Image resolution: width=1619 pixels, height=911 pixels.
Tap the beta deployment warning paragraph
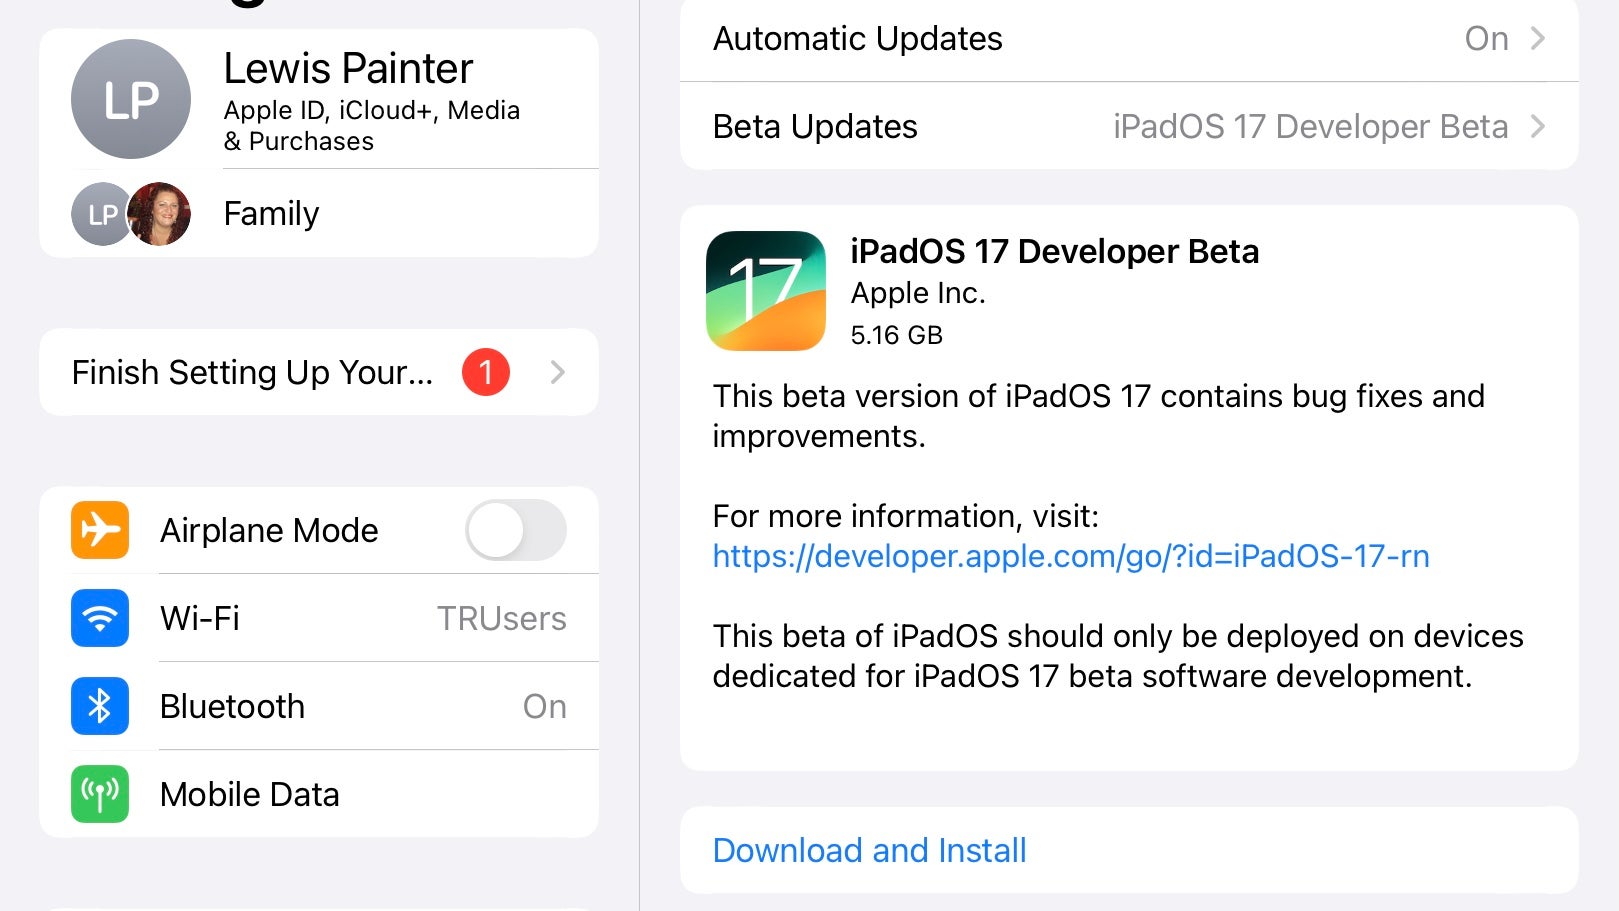(1118, 656)
